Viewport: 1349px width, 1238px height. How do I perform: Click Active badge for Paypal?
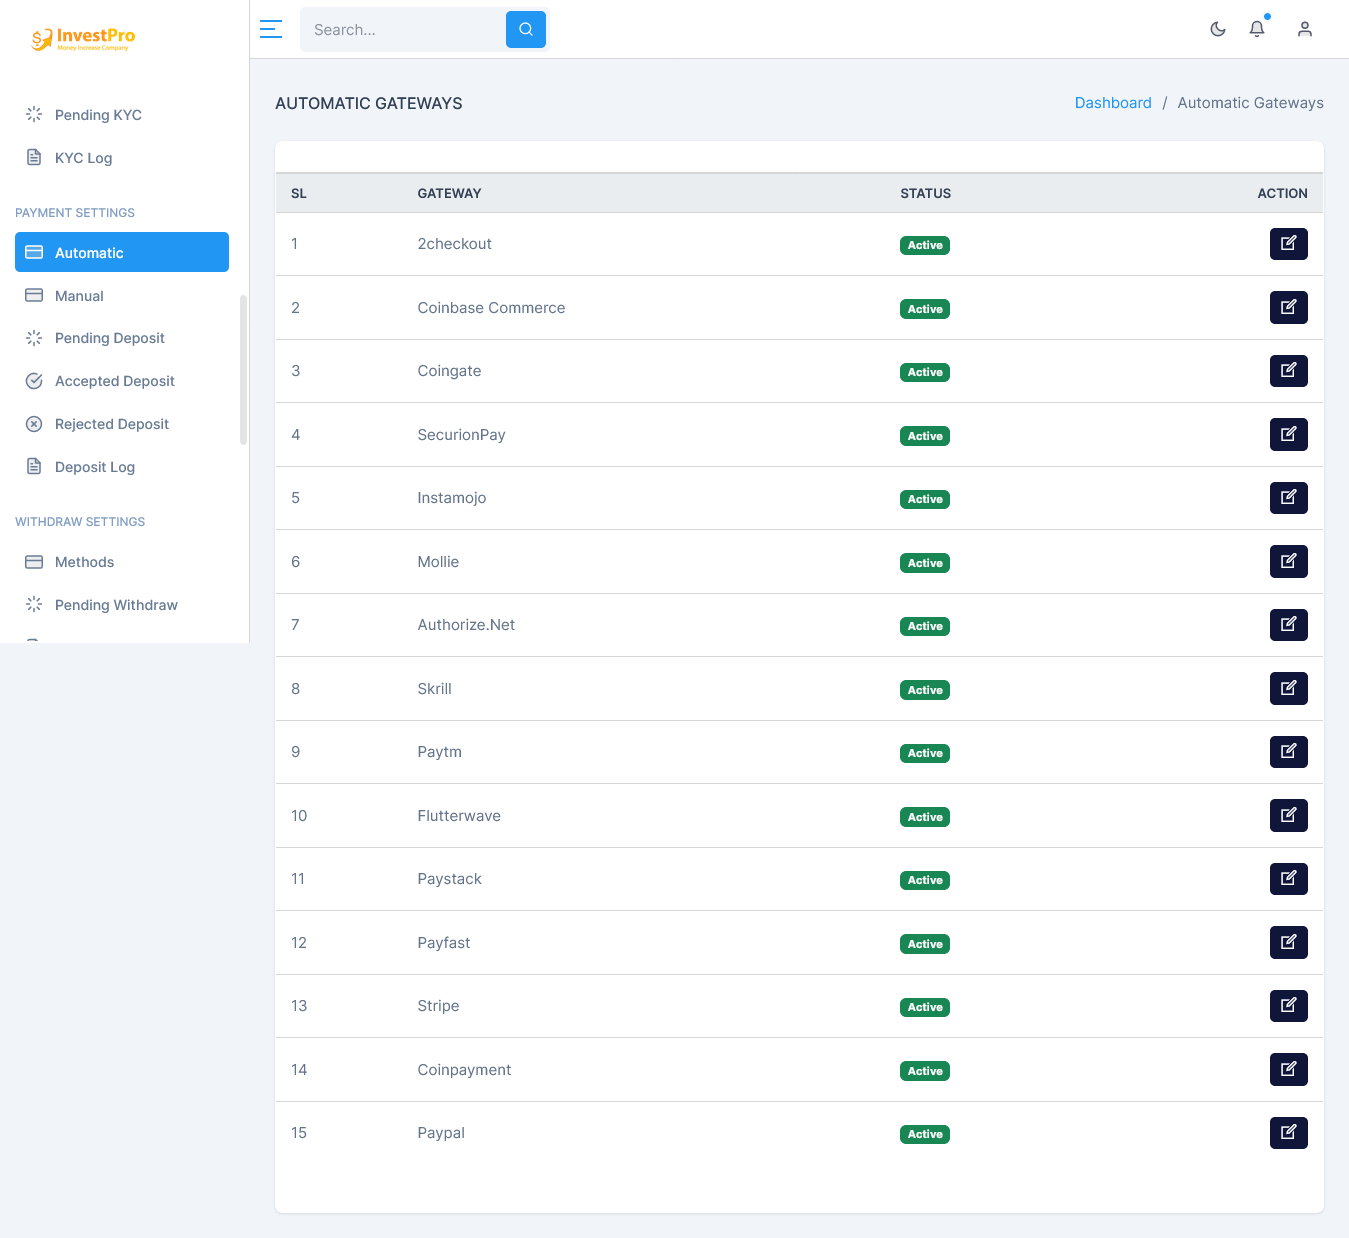[925, 1134]
